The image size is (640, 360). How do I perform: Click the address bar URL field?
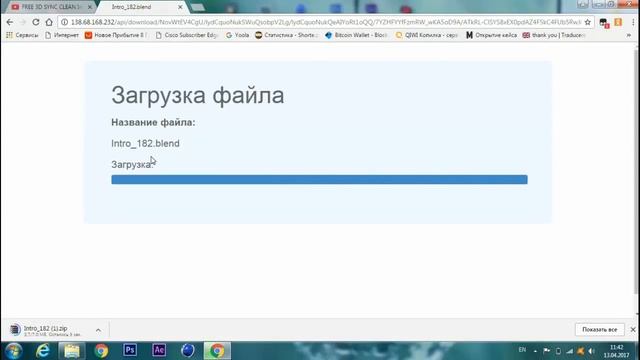[326, 22]
